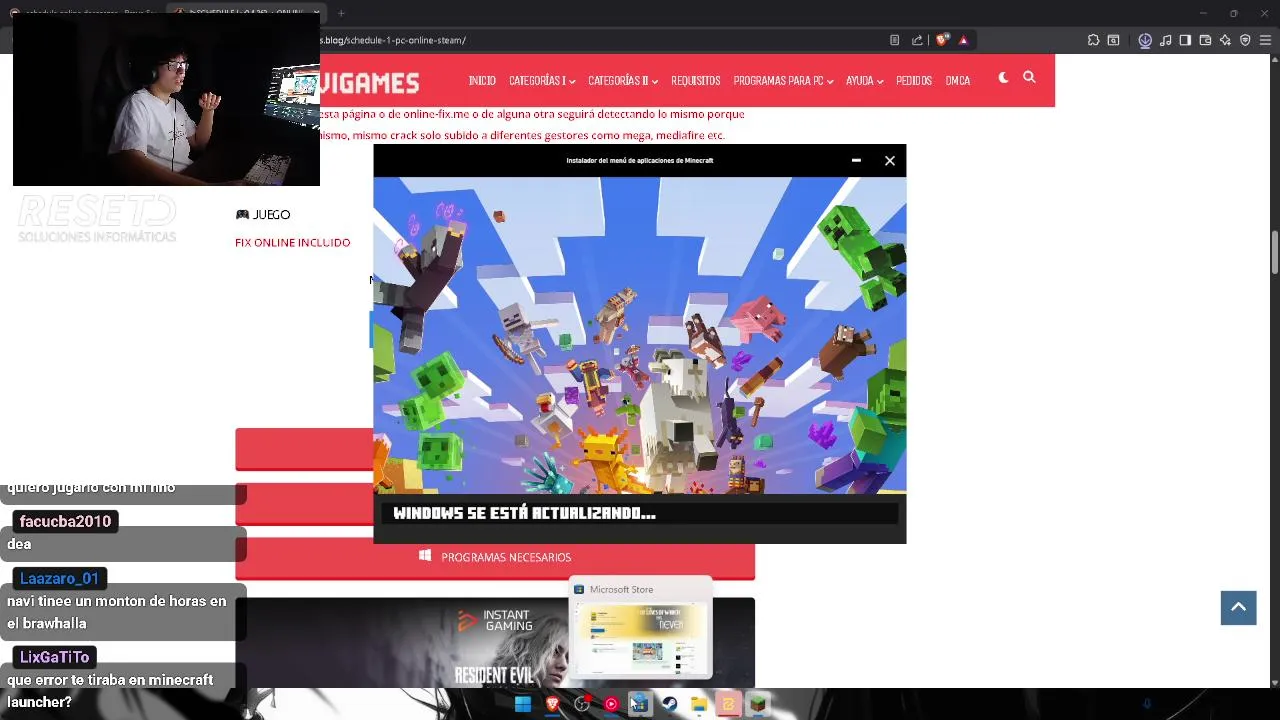Click the site search magnifier icon
The width and height of the screenshot is (1280, 720).
(x=1029, y=77)
